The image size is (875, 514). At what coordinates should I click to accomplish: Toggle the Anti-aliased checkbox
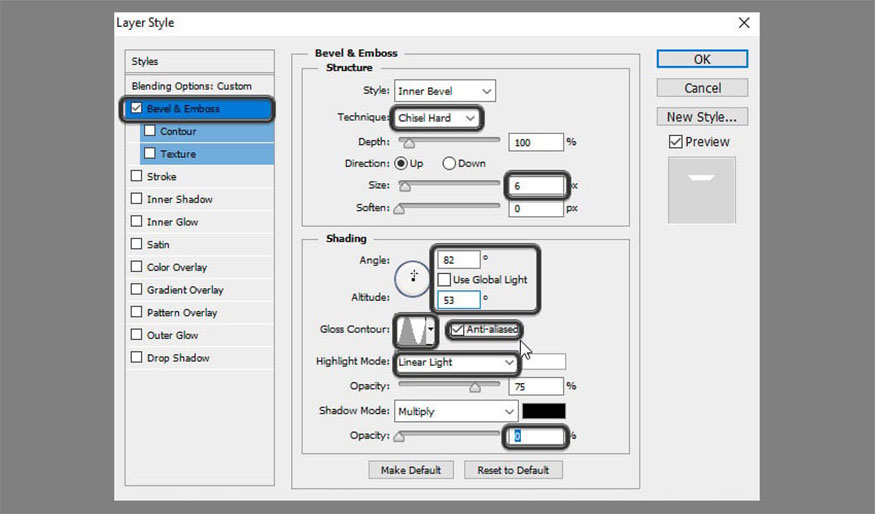pyautogui.click(x=458, y=329)
